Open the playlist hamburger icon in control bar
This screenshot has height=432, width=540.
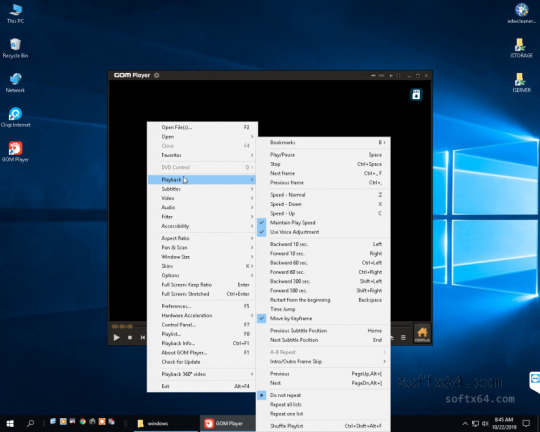(403, 338)
